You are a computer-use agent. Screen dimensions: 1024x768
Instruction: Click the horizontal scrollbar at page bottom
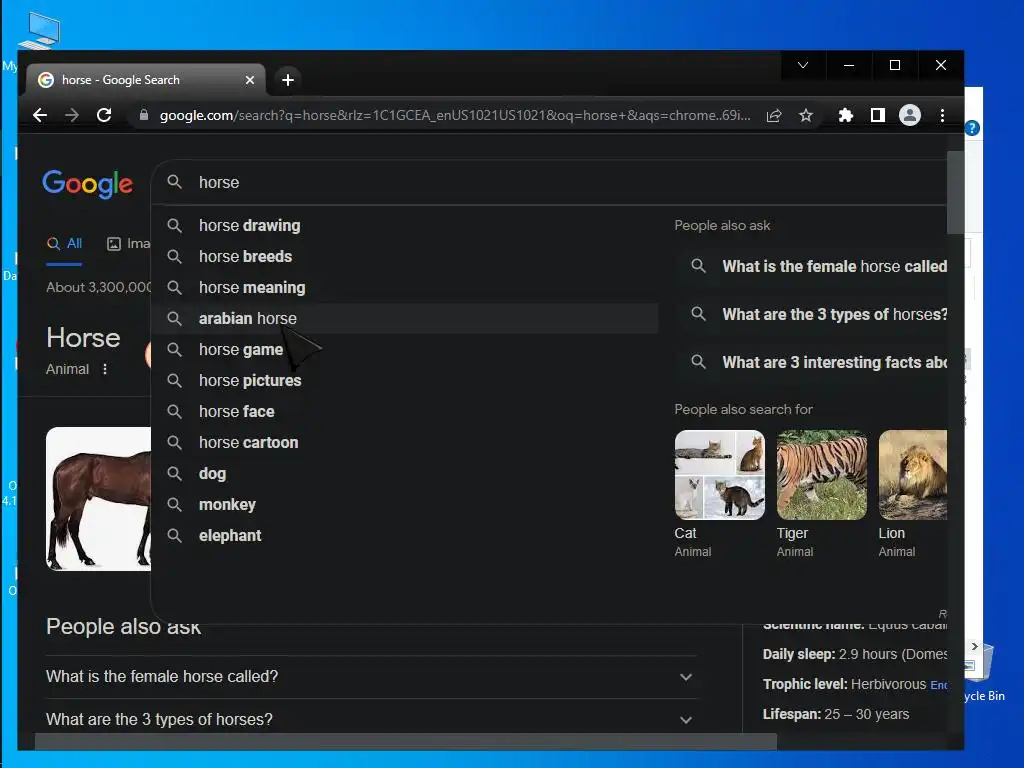click(x=406, y=741)
